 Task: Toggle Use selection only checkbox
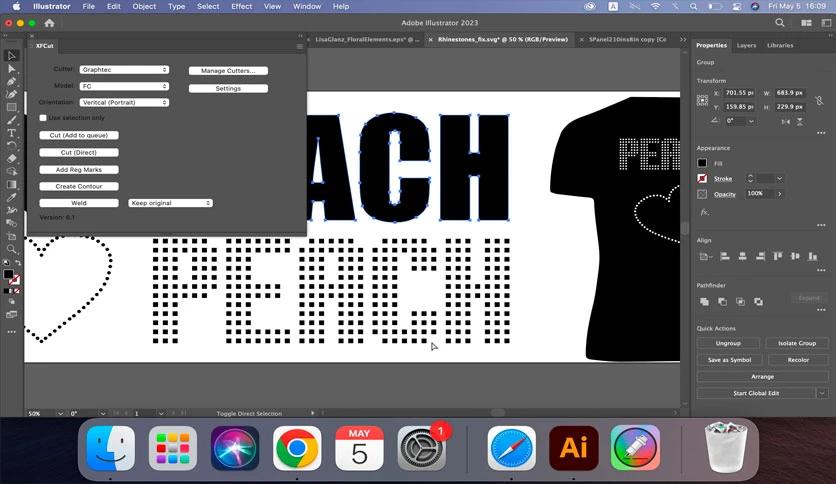[43, 118]
